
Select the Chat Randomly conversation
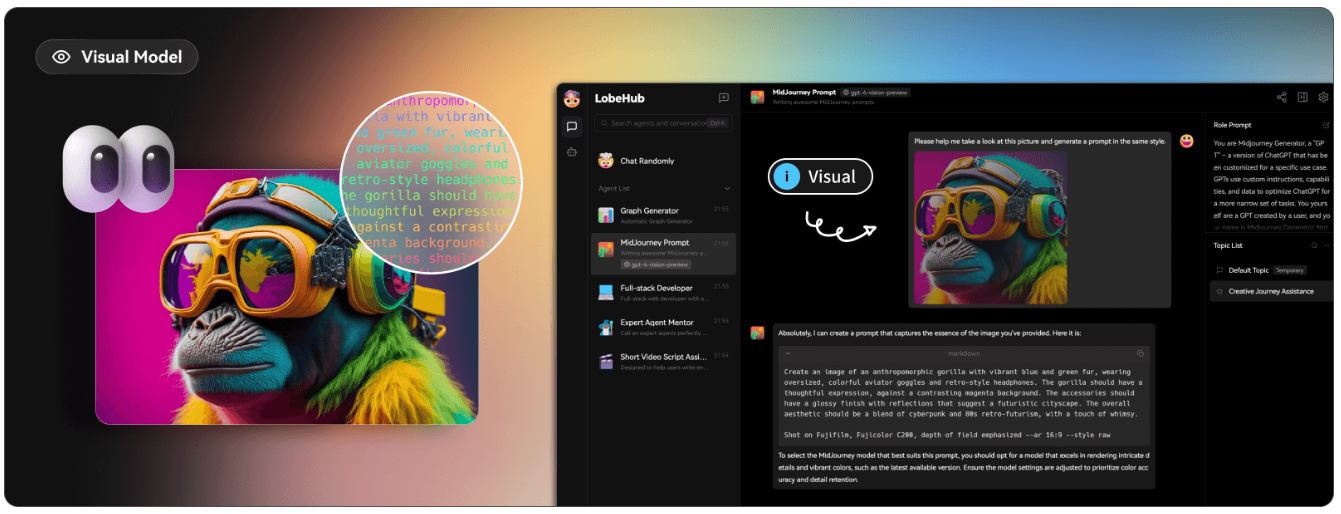tap(663, 161)
